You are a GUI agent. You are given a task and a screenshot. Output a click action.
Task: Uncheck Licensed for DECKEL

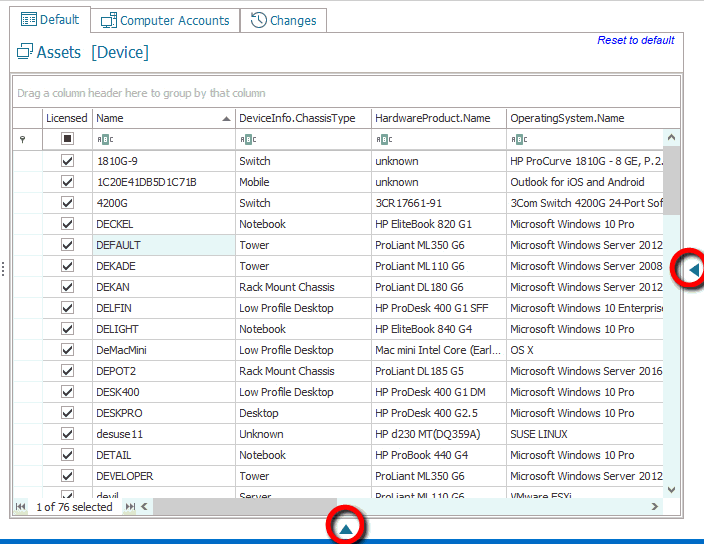point(67,224)
